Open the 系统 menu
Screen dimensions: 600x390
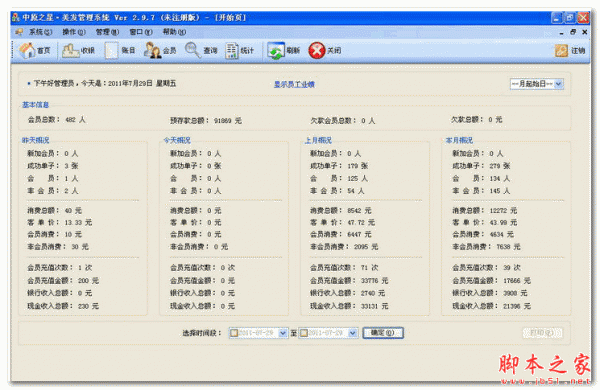click(x=40, y=32)
